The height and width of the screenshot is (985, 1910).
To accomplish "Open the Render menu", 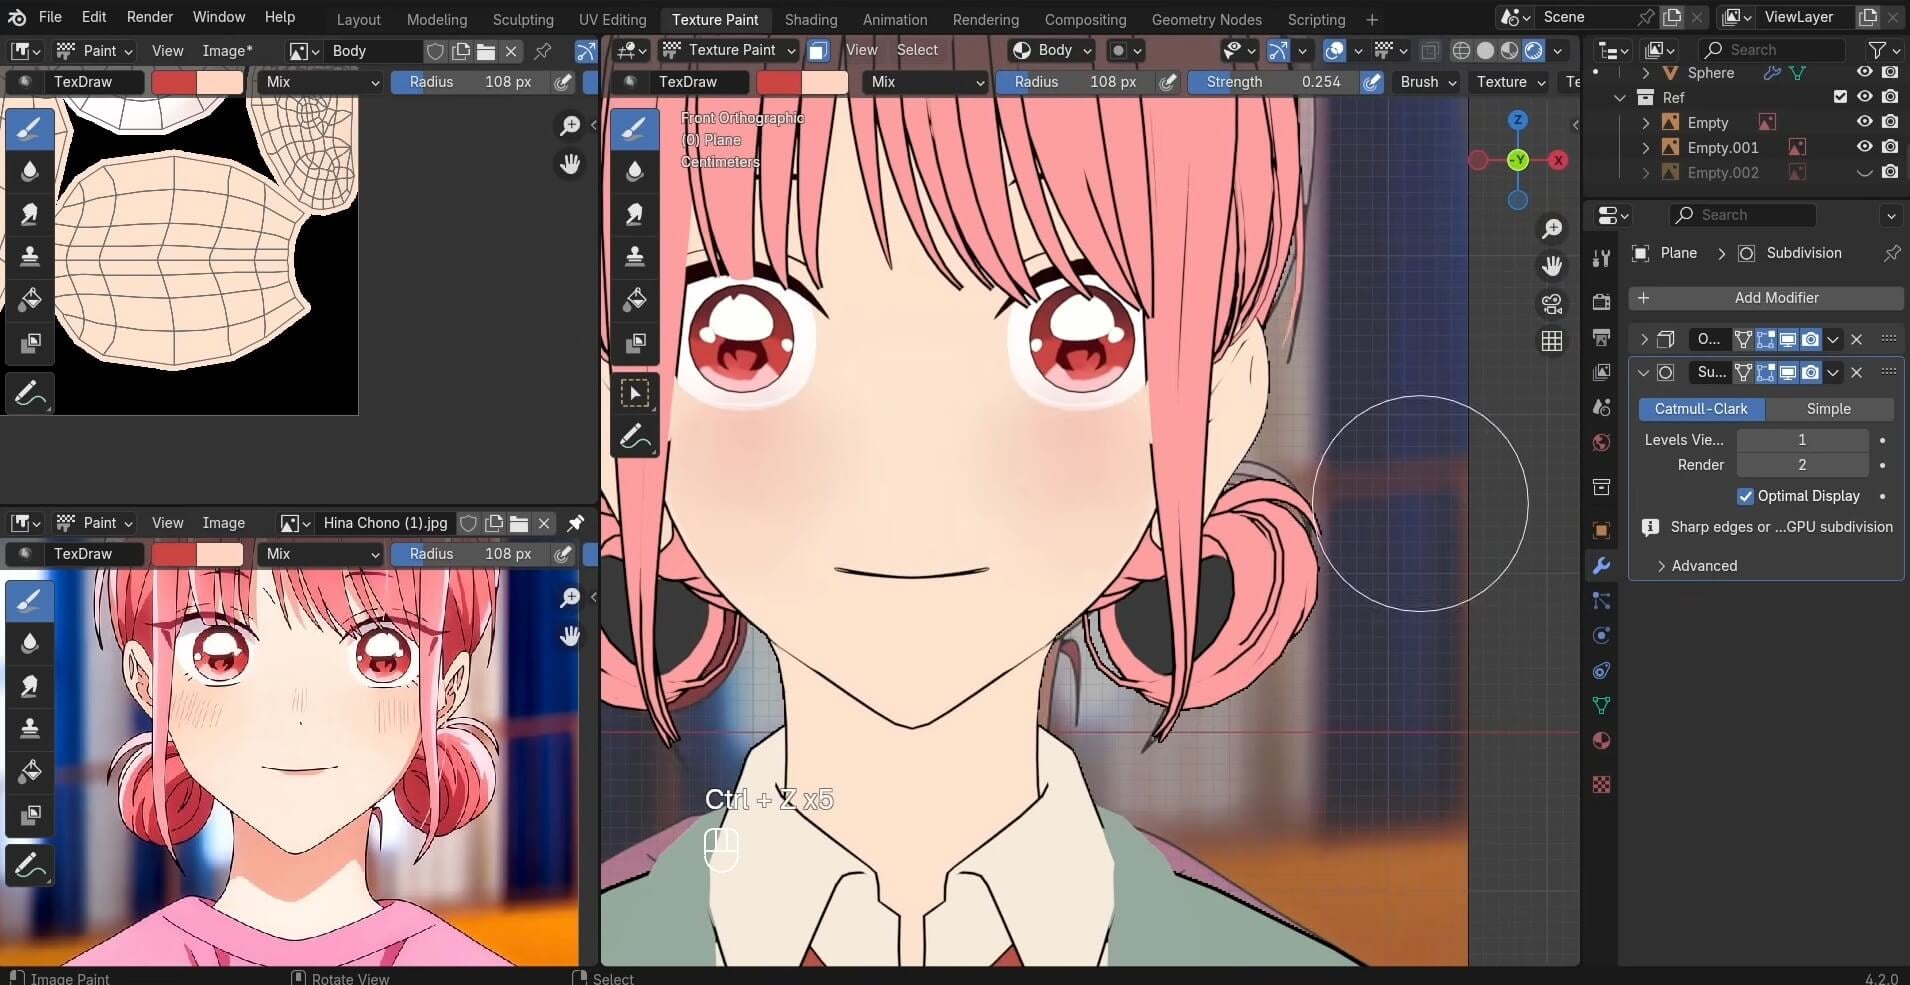I will (150, 17).
